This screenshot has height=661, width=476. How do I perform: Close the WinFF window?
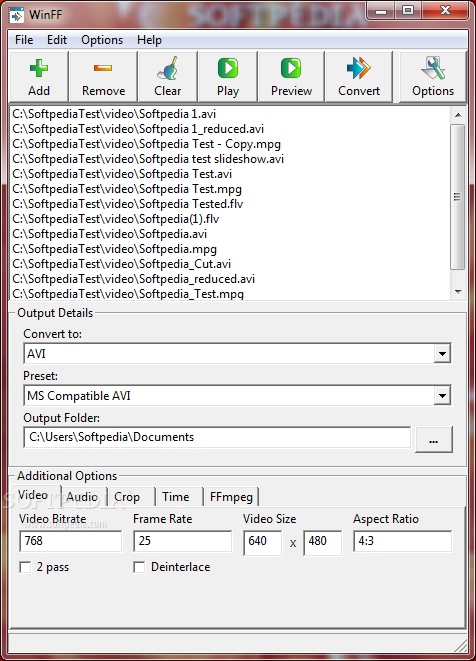[x=445, y=11]
